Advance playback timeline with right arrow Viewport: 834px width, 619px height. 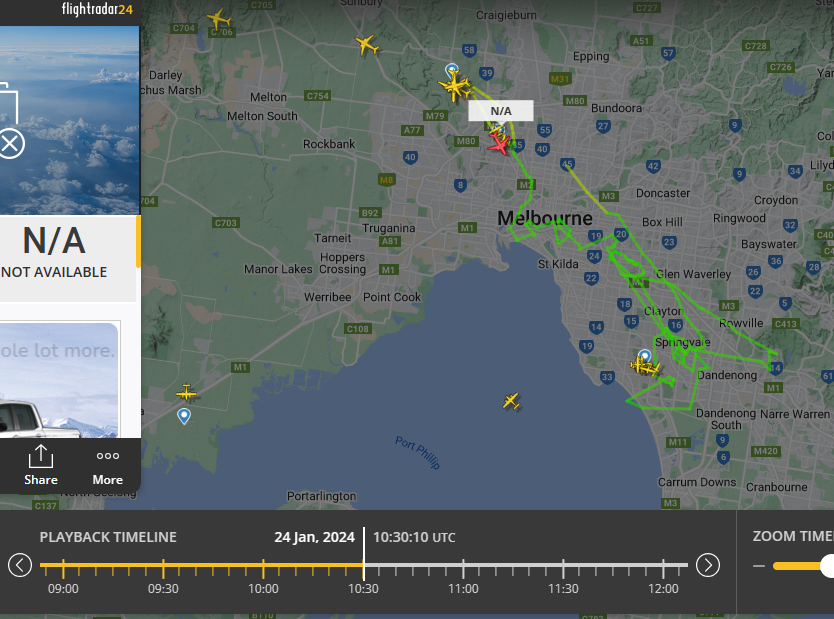(x=707, y=565)
